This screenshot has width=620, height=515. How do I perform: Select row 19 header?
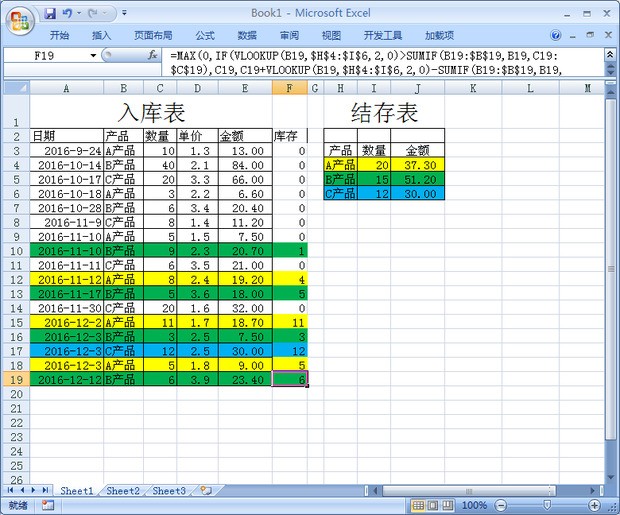[16, 380]
